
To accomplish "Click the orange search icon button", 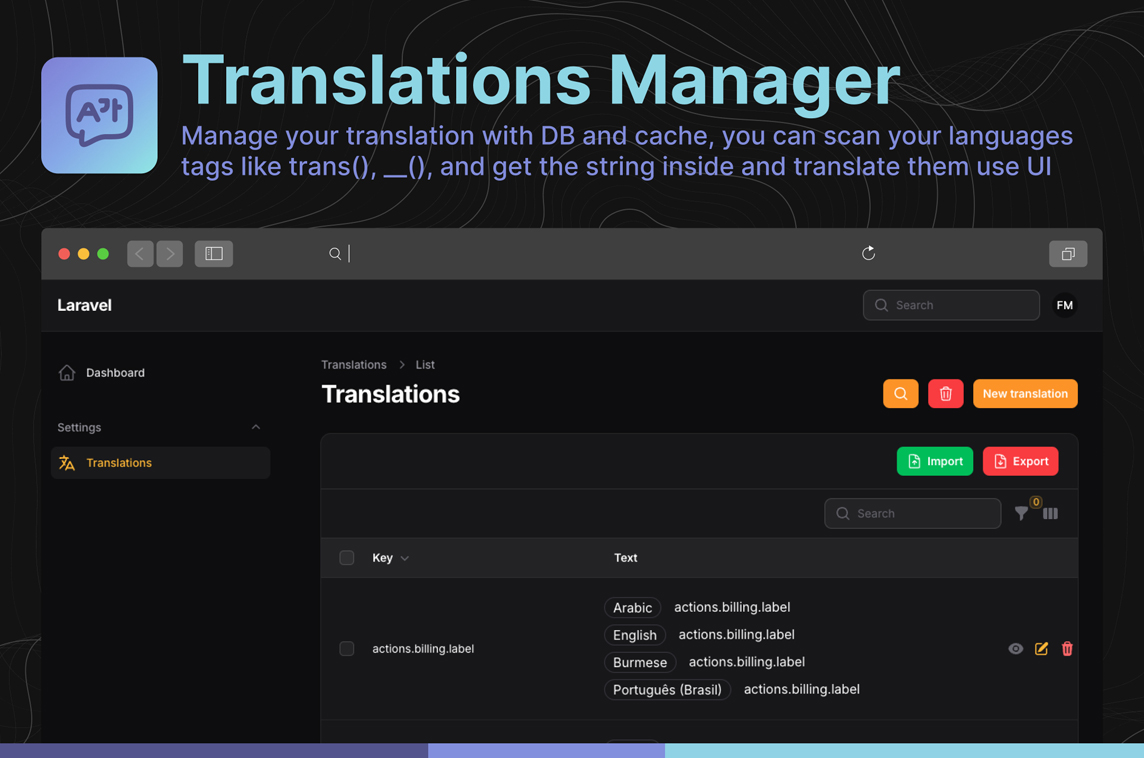I will (900, 394).
